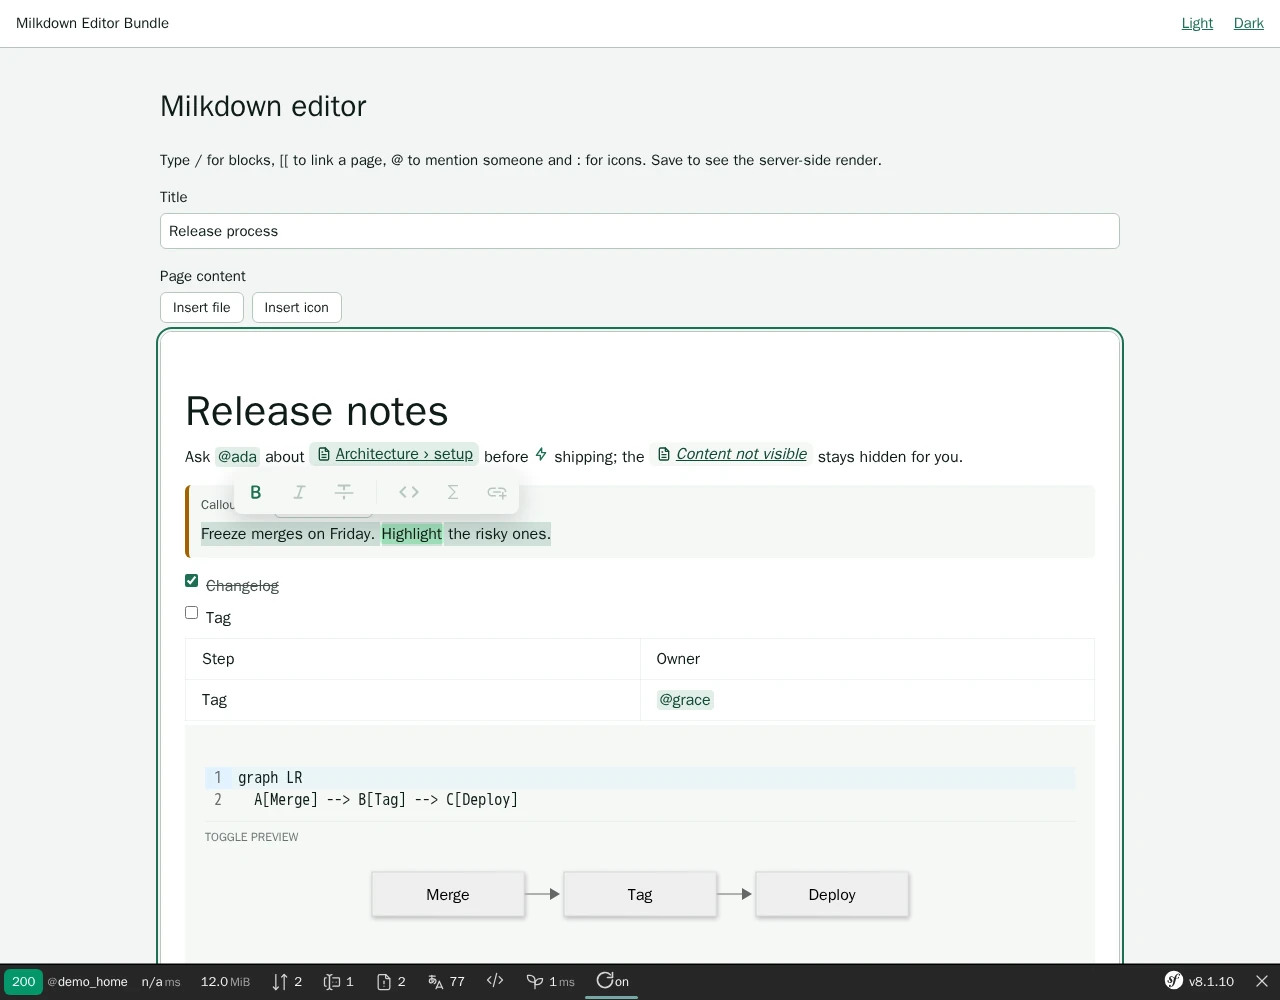Click the Deploy node in the diagram
1280x1000 pixels.
[832, 894]
